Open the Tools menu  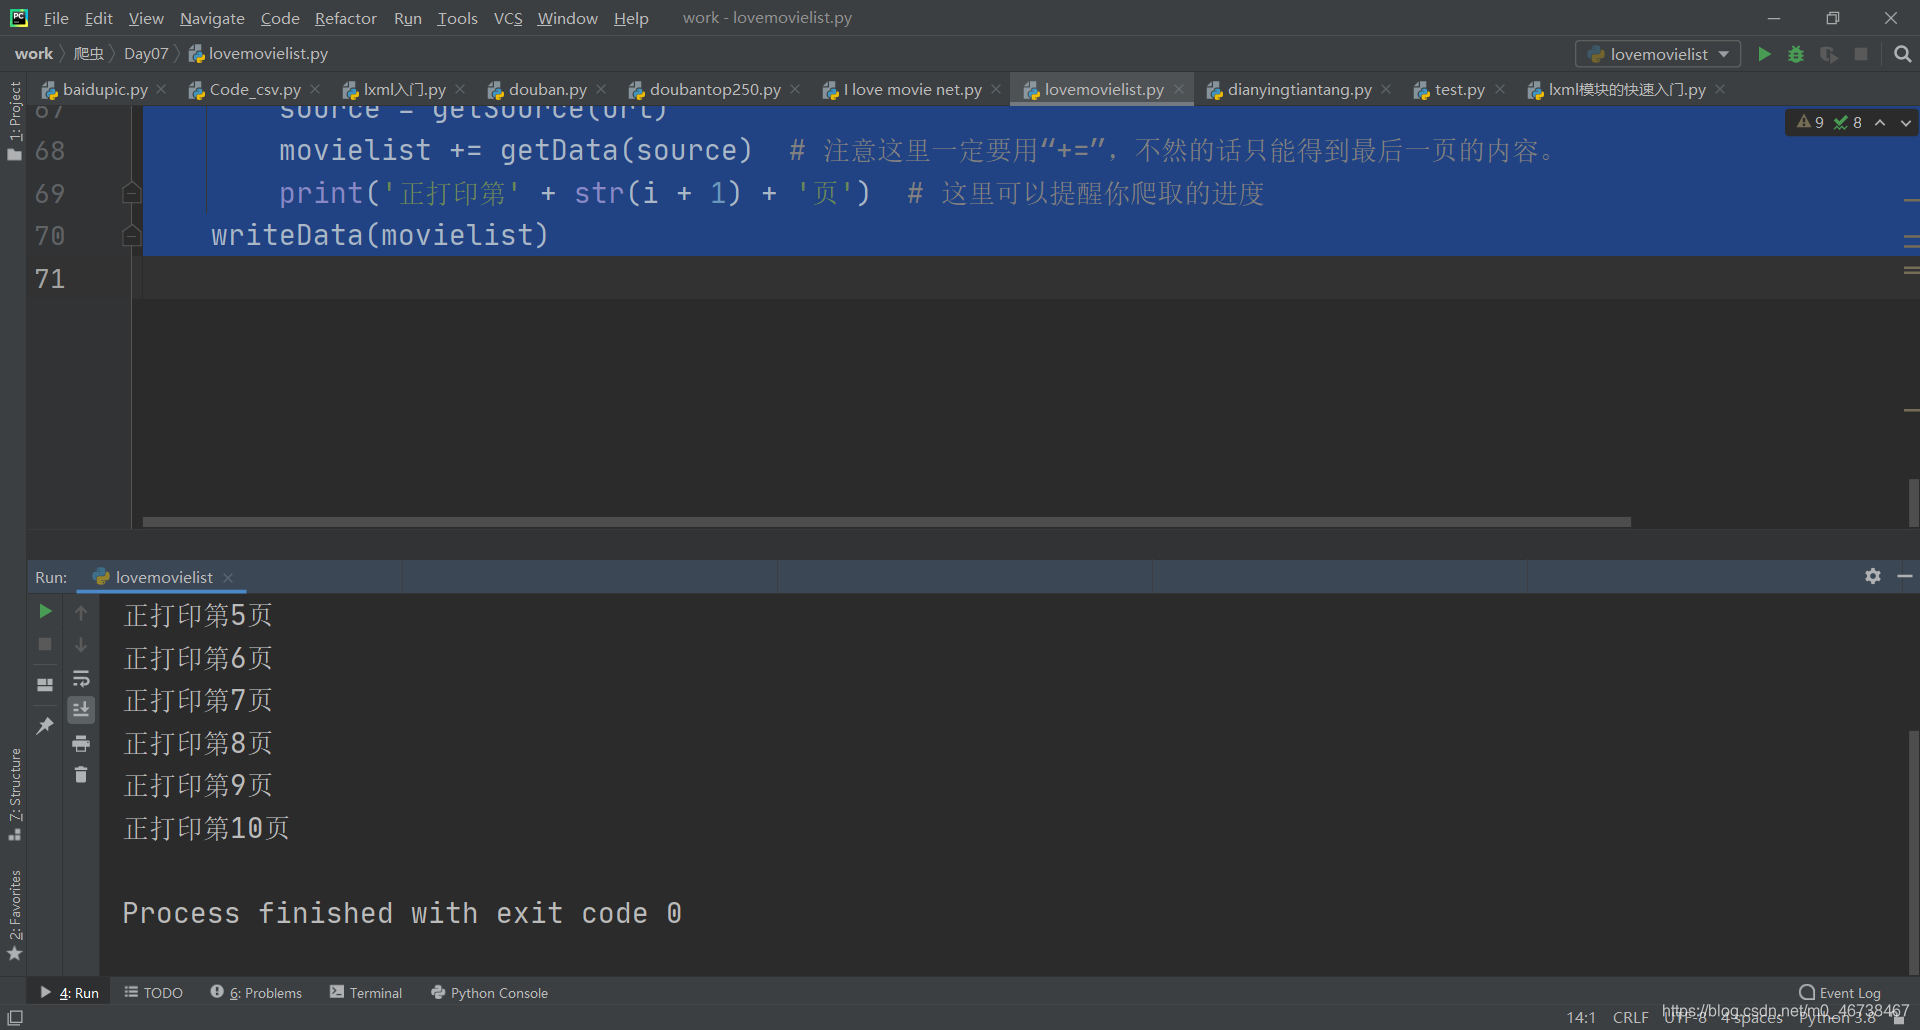click(457, 18)
